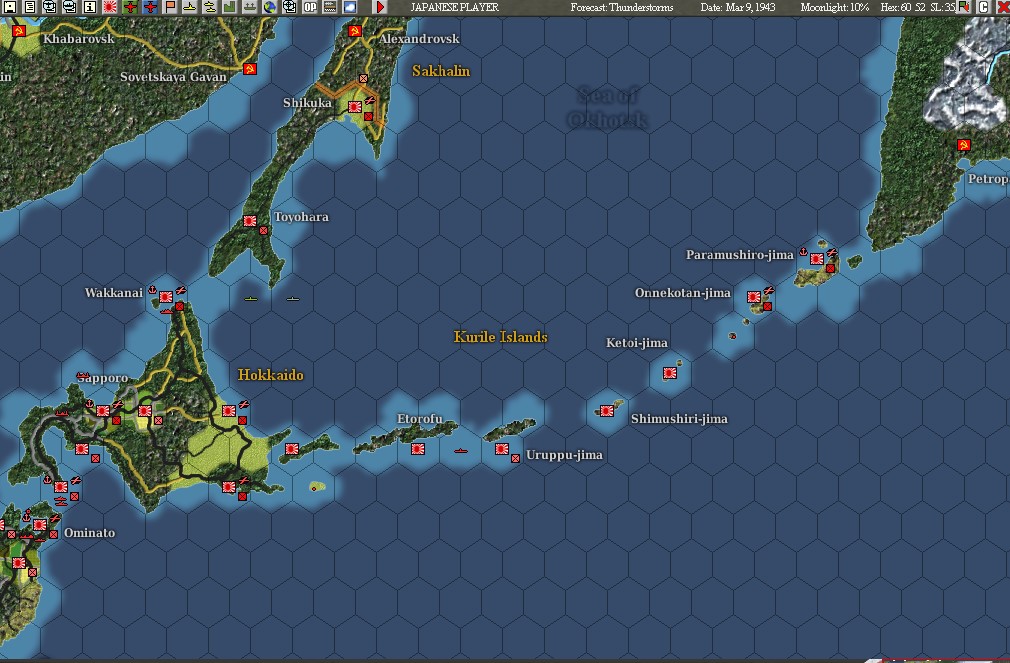The image size is (1010, 663).
Task: Click the film strip replay icon
Action: [x=330, y=7]
